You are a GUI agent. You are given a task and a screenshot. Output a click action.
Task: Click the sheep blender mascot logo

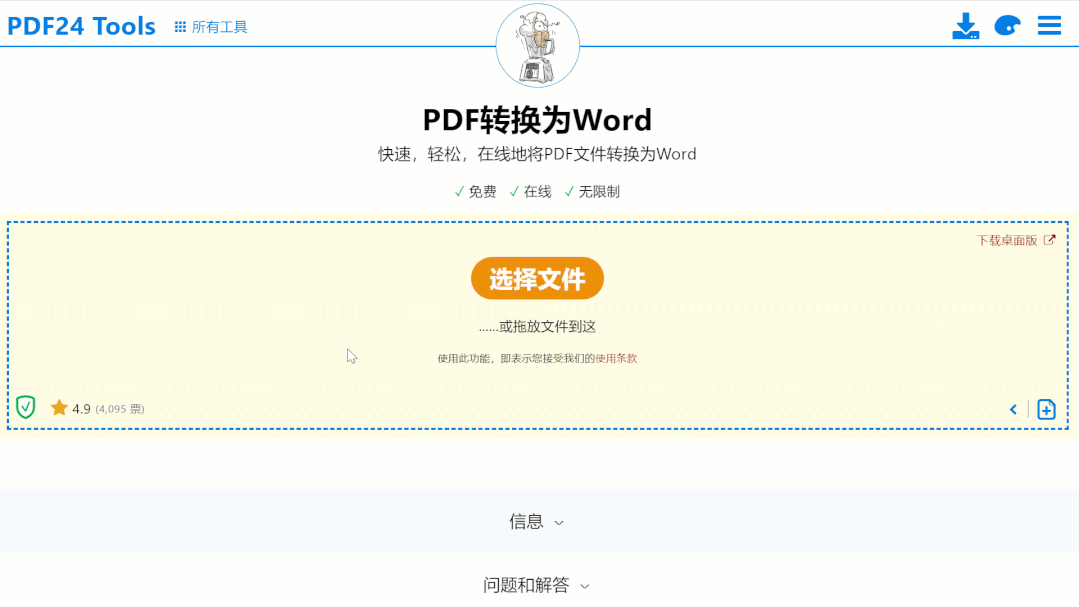coord(537,45)
